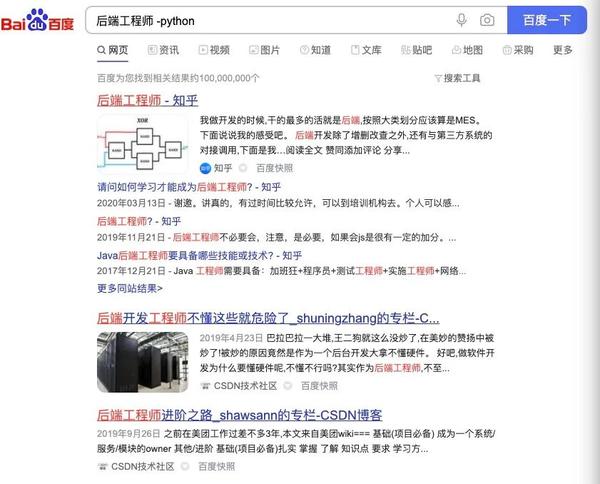Open the flowchart diagram thumbnail
600x484 pixels.
click(x=143, y=144)
